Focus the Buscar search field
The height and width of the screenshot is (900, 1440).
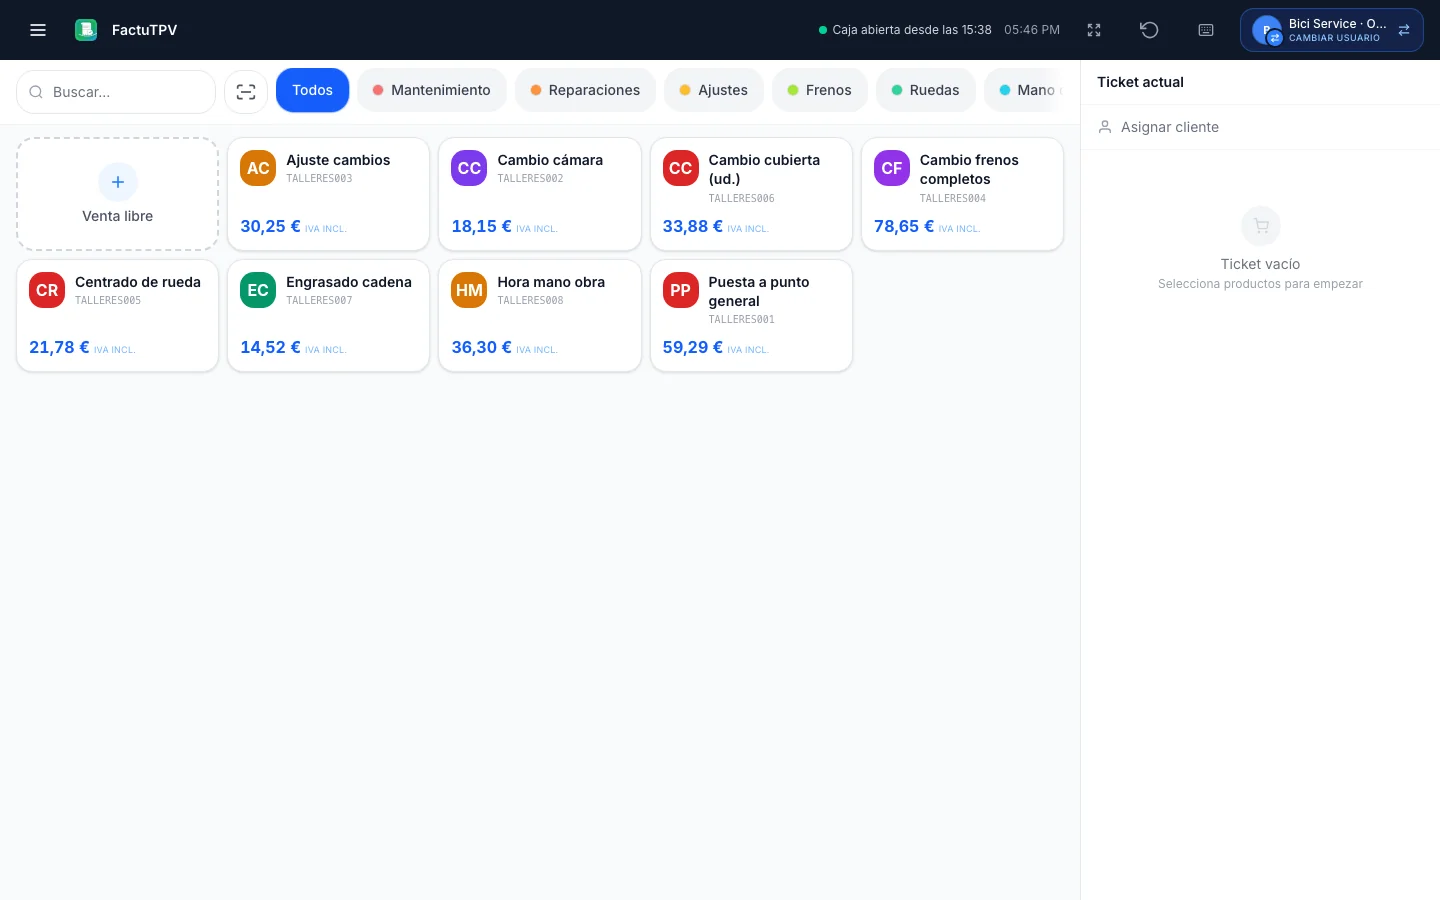point(116,92)
